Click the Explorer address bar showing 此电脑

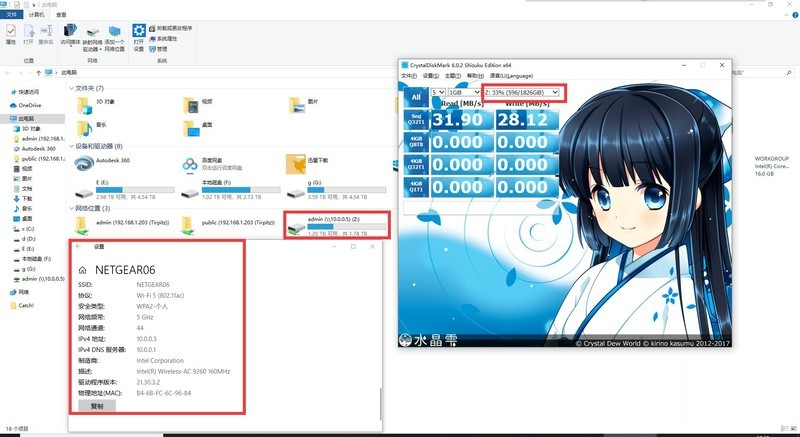coord(69,73)
